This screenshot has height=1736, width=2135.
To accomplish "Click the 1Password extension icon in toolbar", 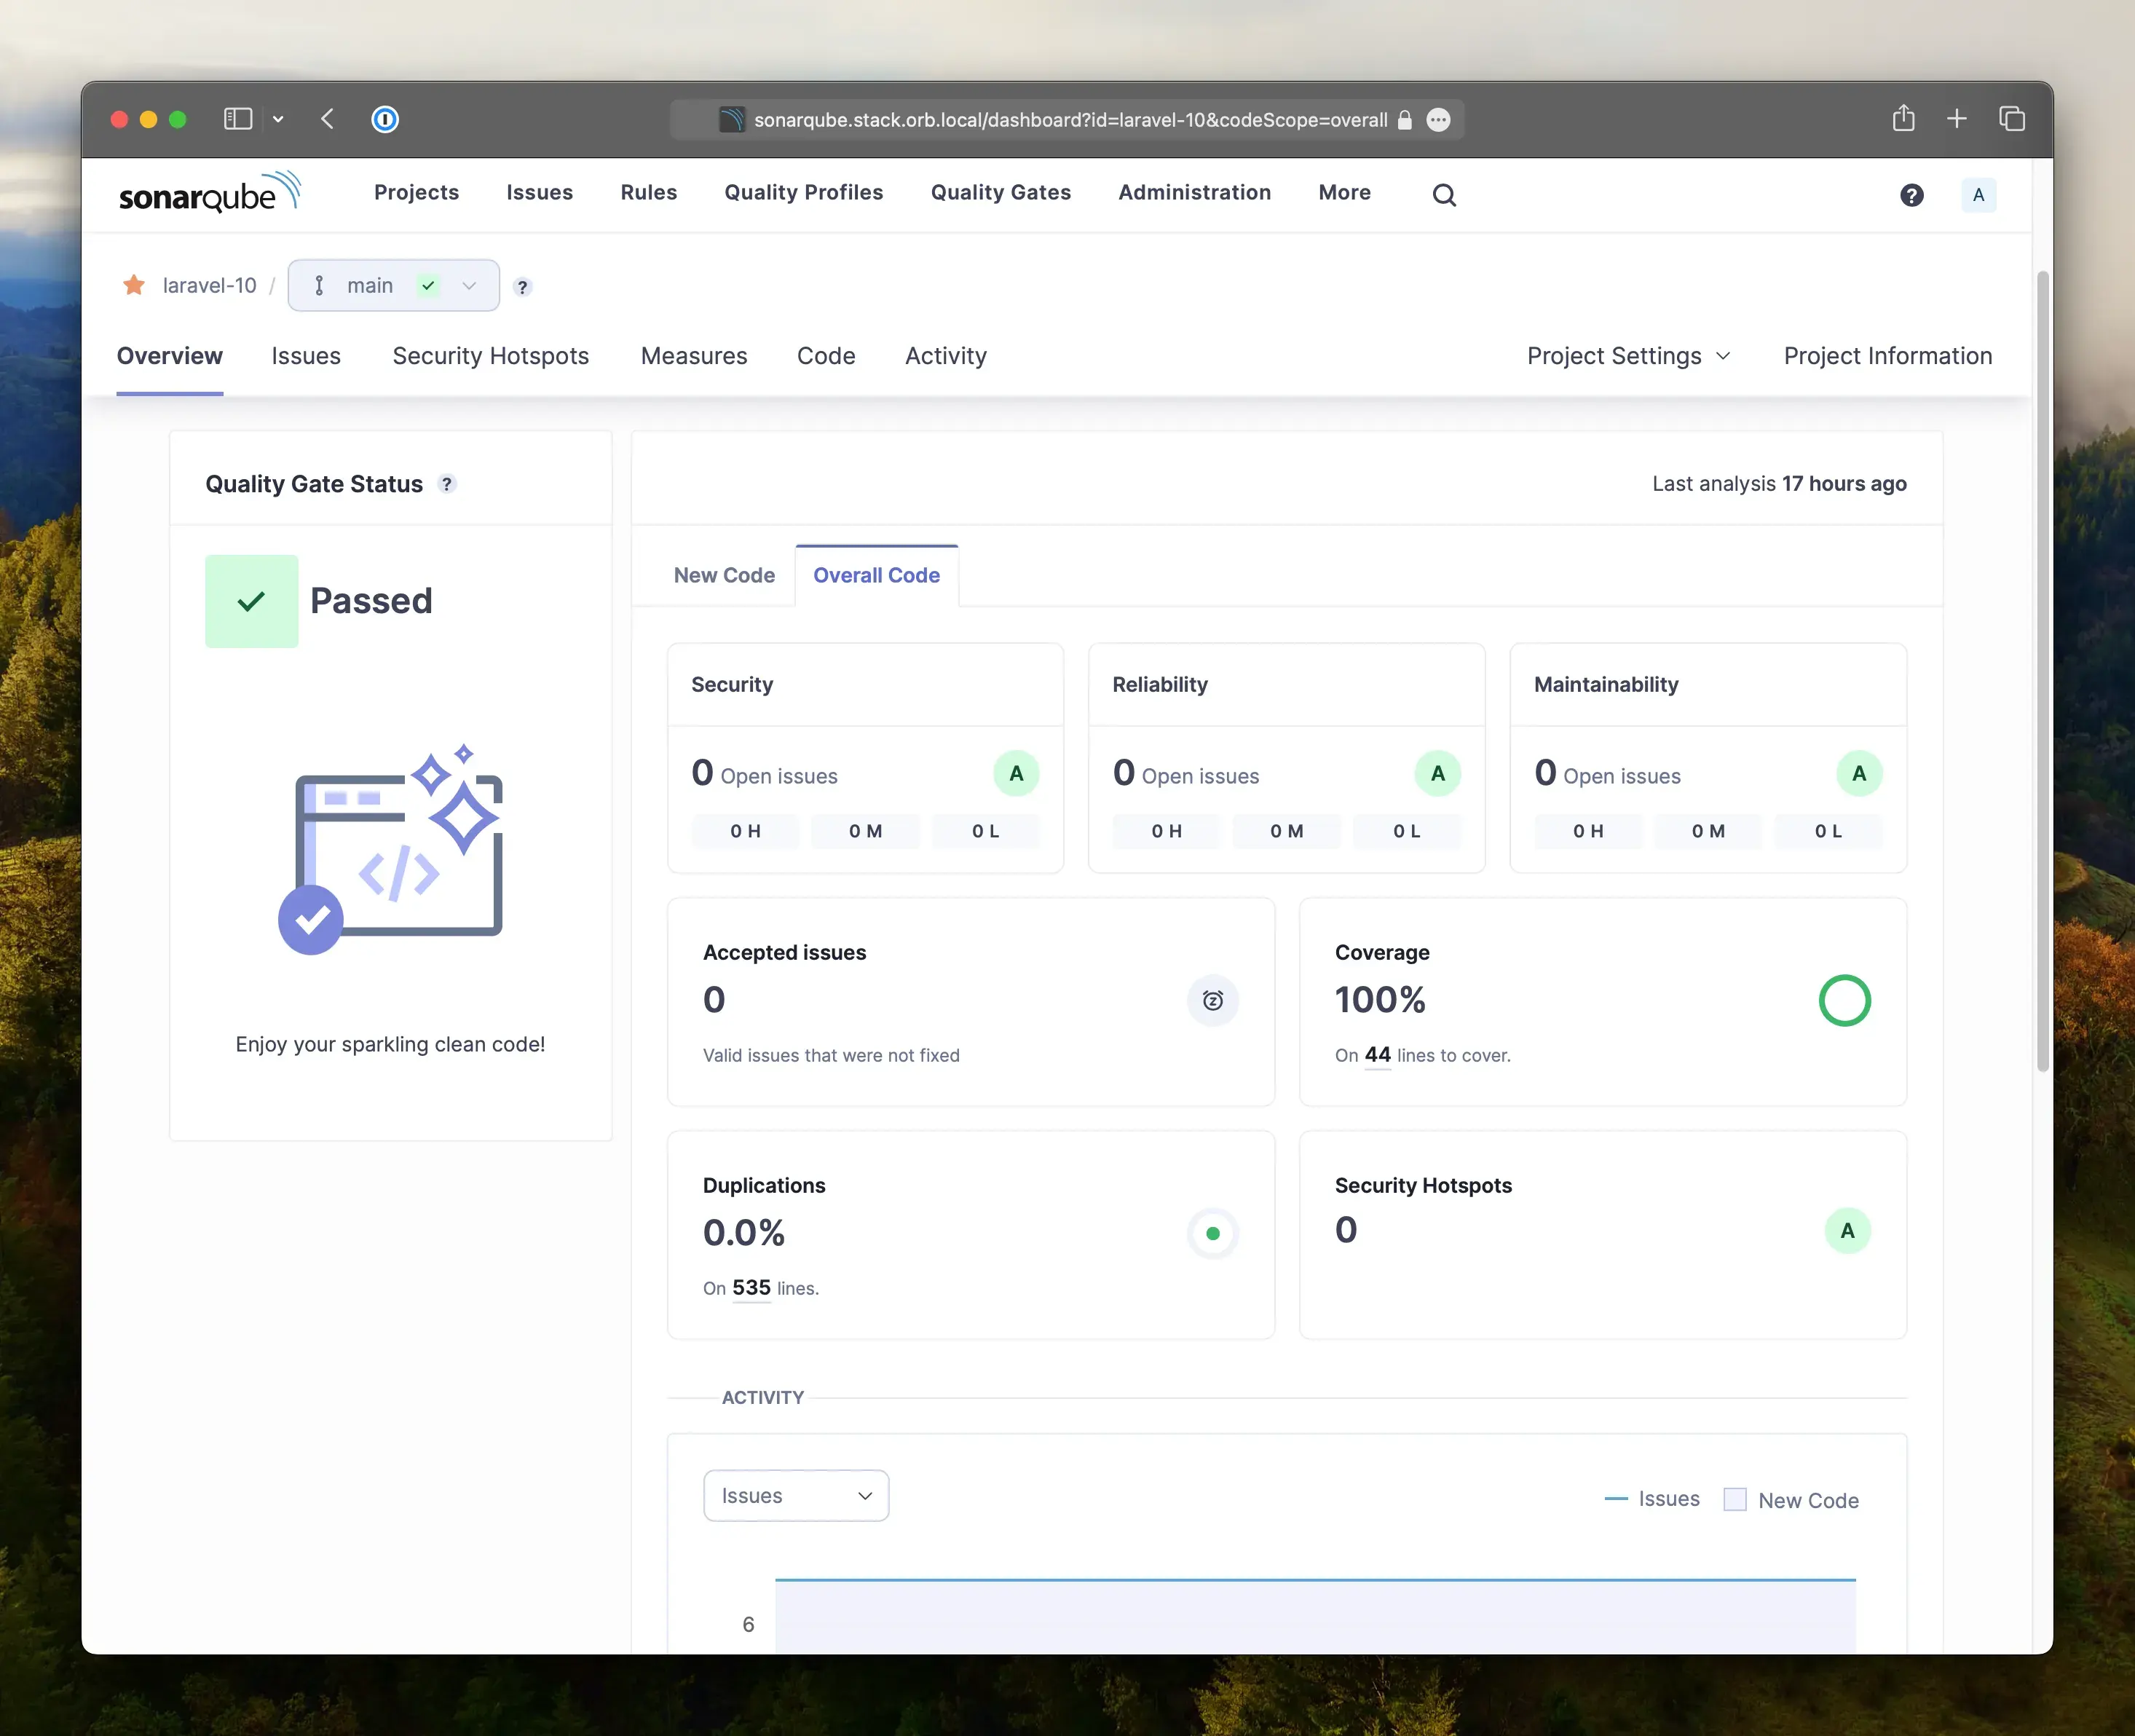I will pyautogui.click(x=385, y=119).
